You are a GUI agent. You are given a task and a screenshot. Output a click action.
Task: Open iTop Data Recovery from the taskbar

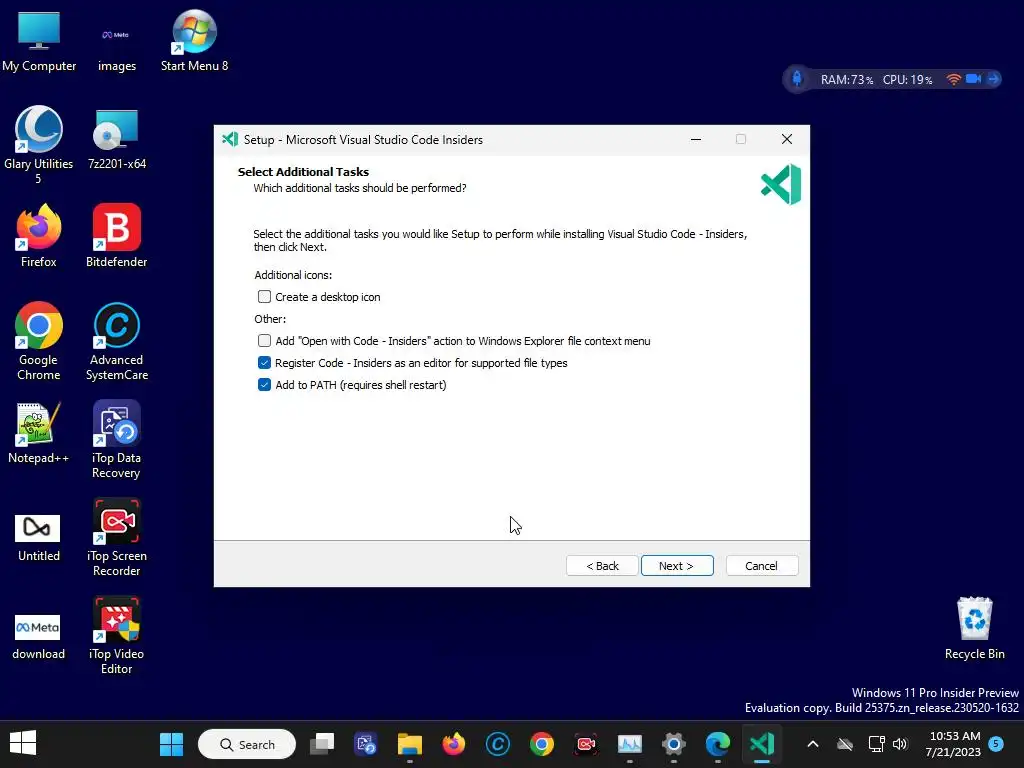366,744
